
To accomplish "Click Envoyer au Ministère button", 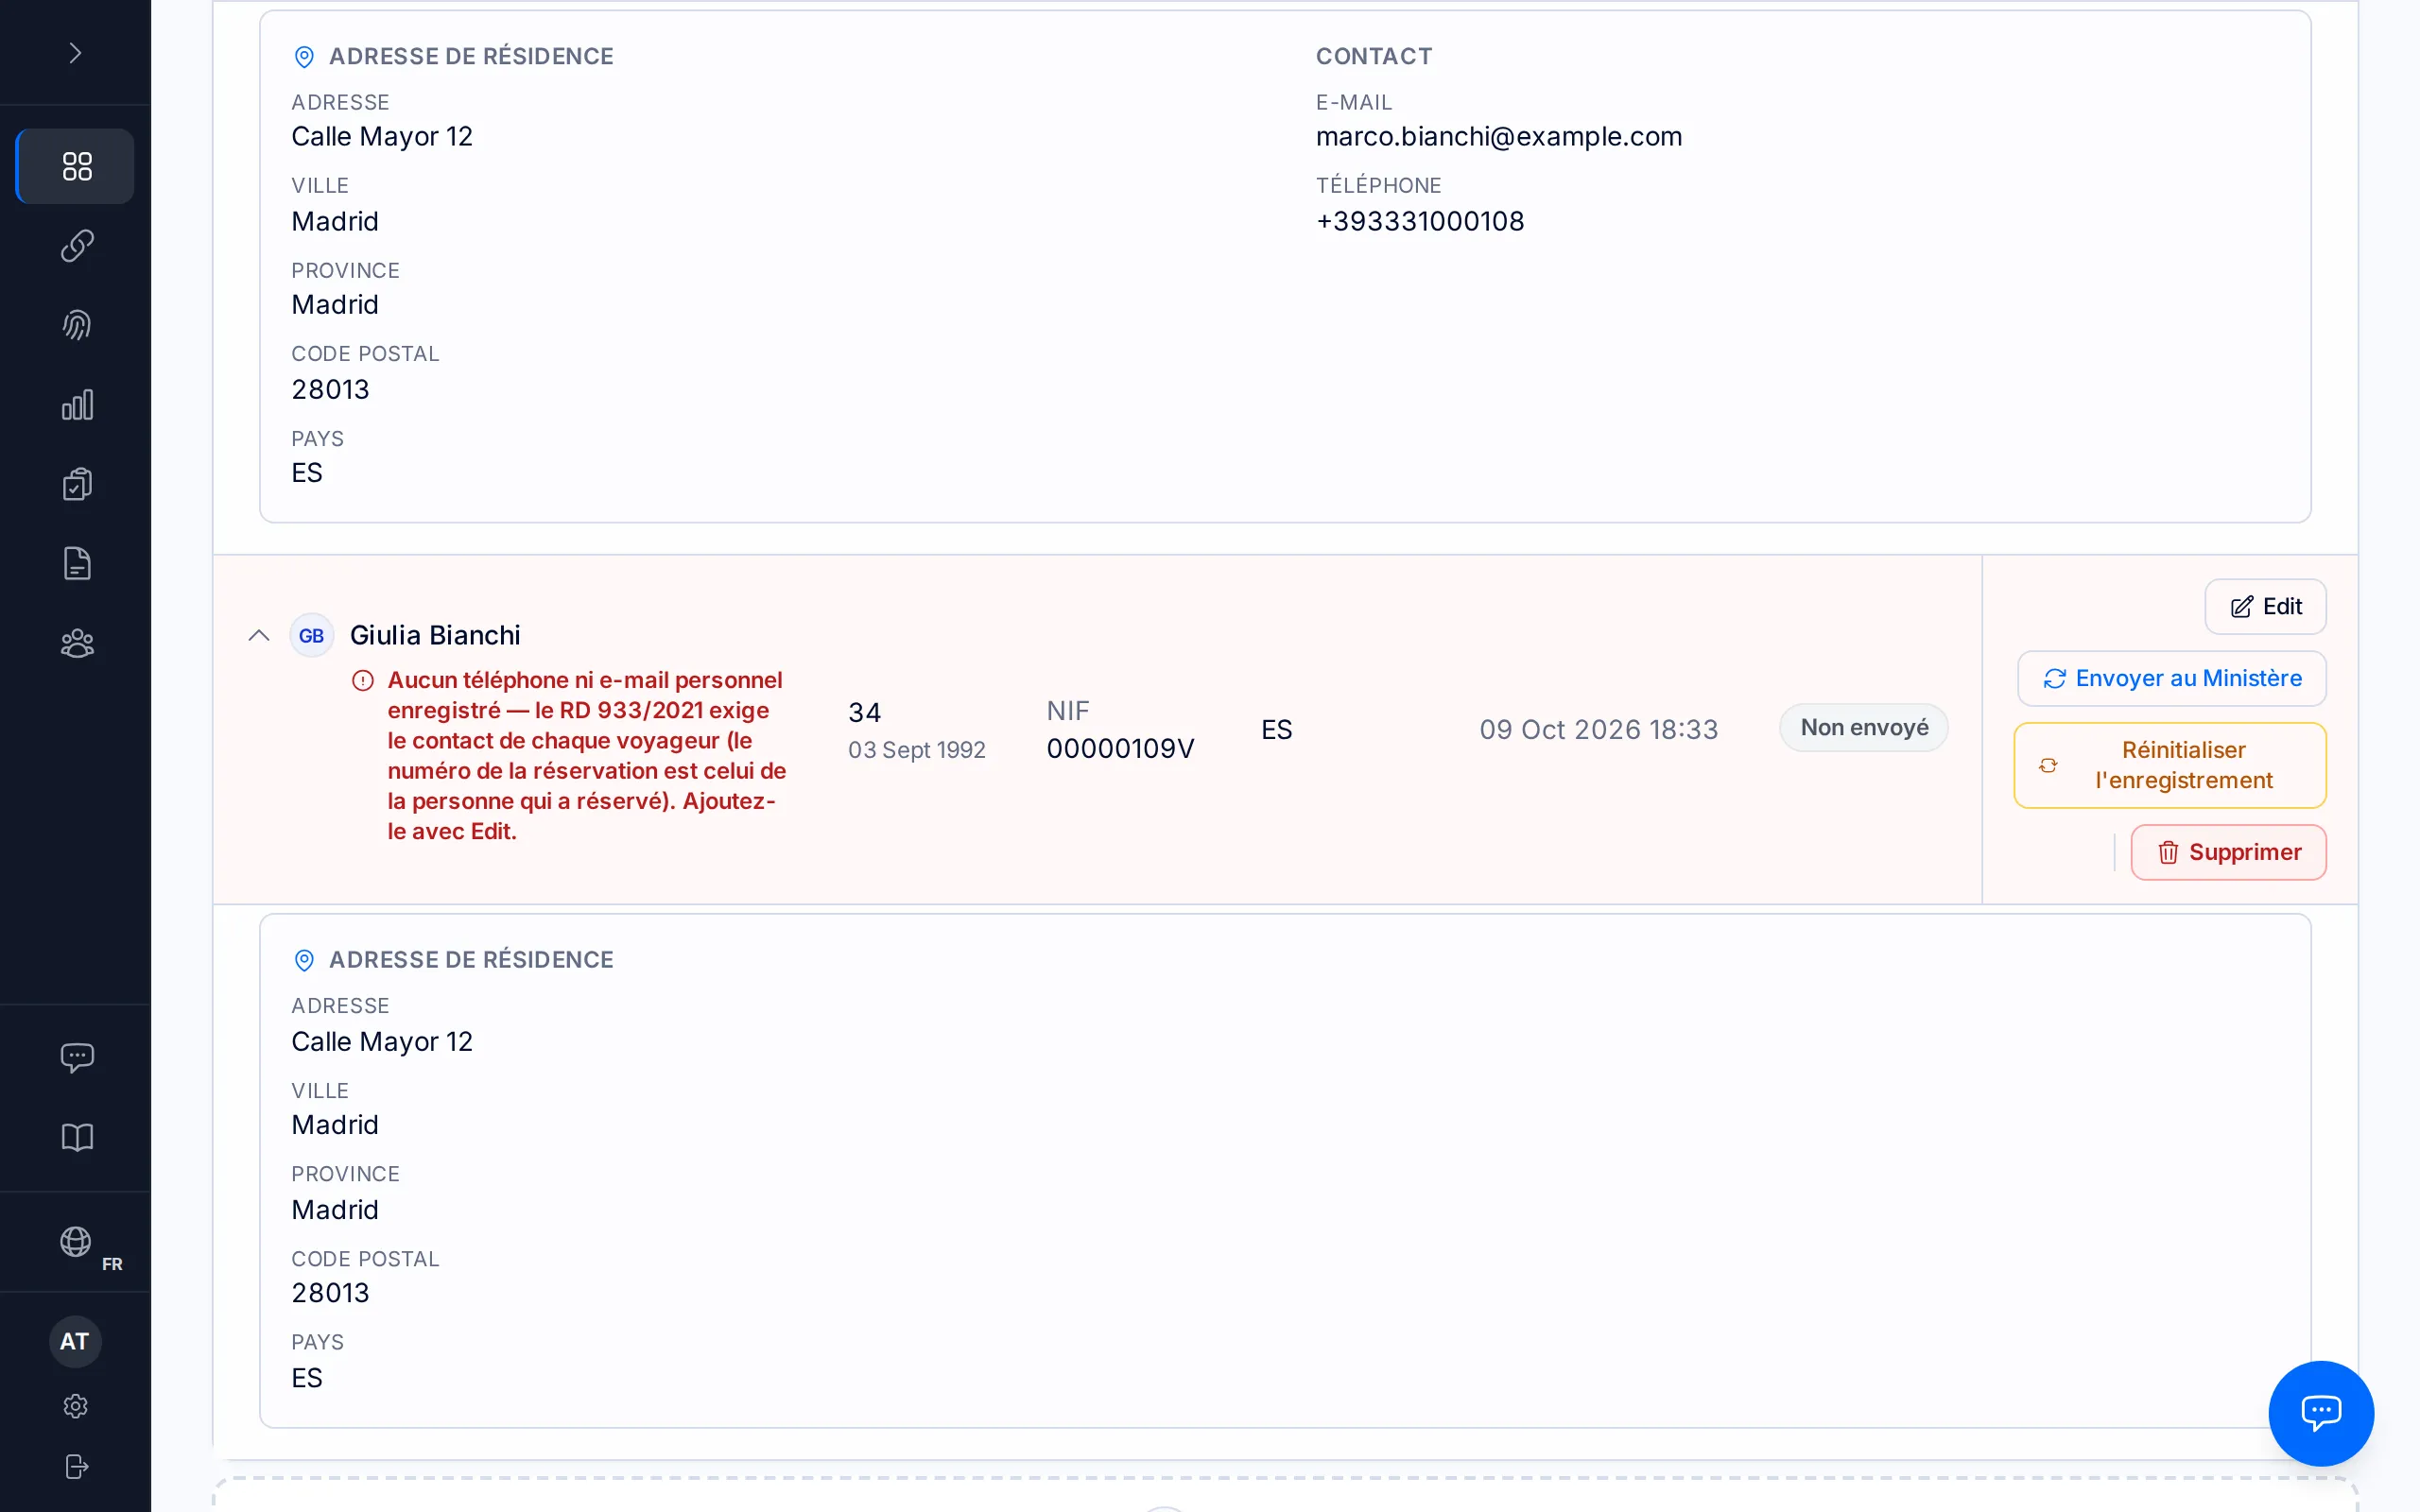I will [x=2171, y=678].
